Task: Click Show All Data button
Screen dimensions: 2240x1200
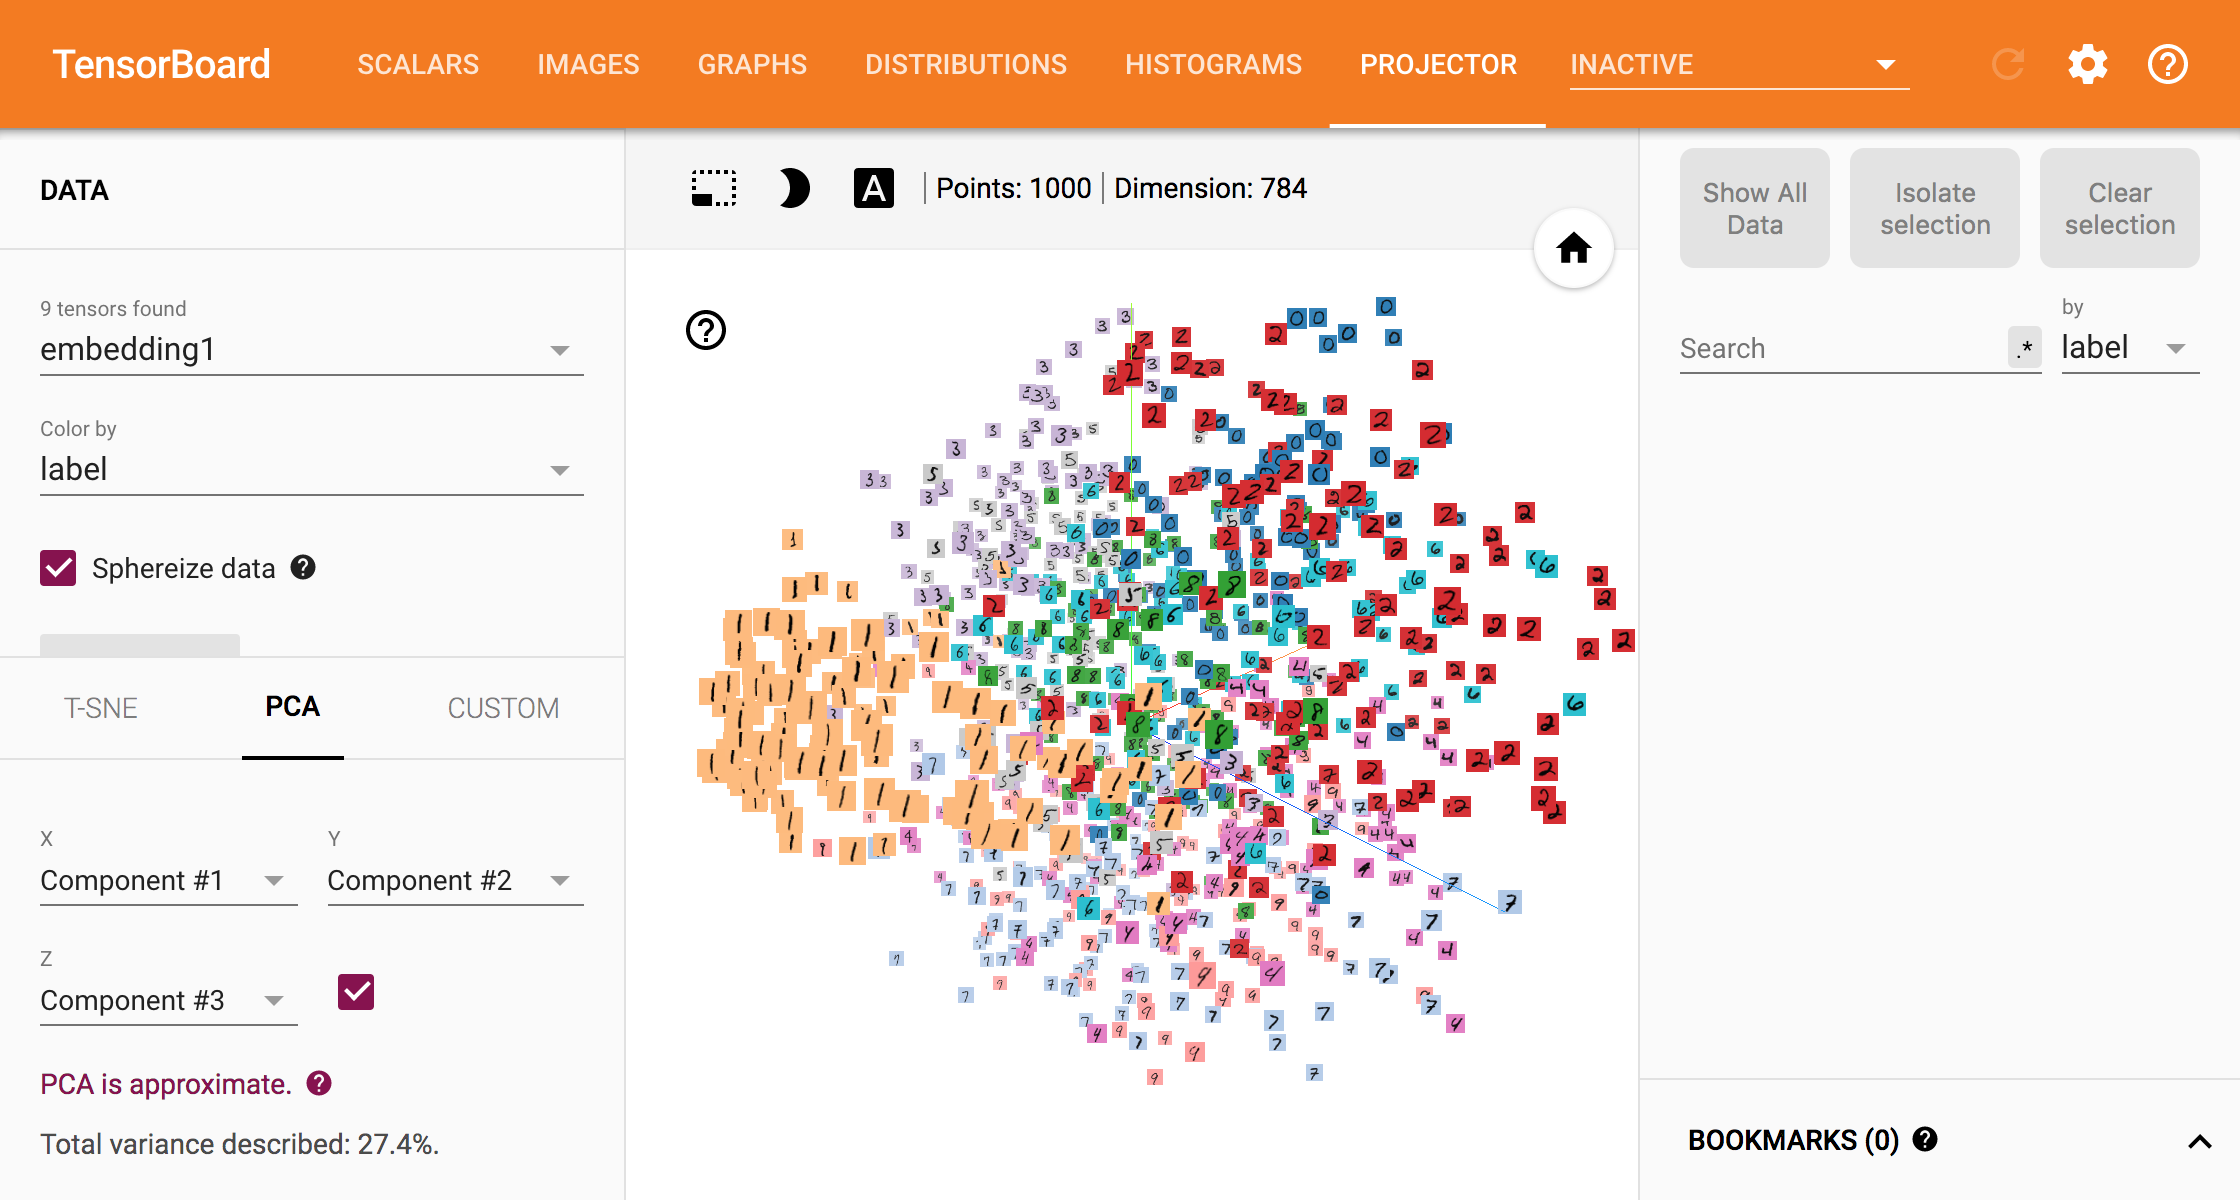Action: 1754,208
